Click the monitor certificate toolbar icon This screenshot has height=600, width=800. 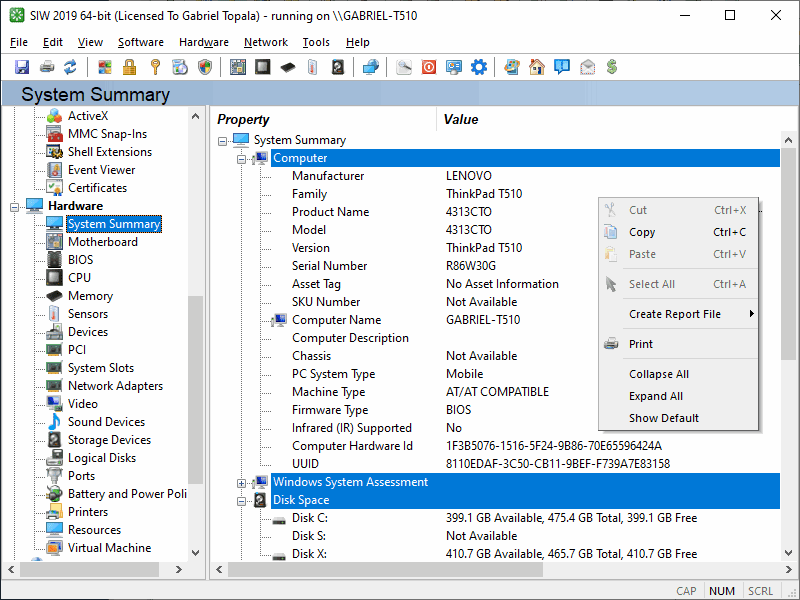pyautogui.click(x=454, y=67)
